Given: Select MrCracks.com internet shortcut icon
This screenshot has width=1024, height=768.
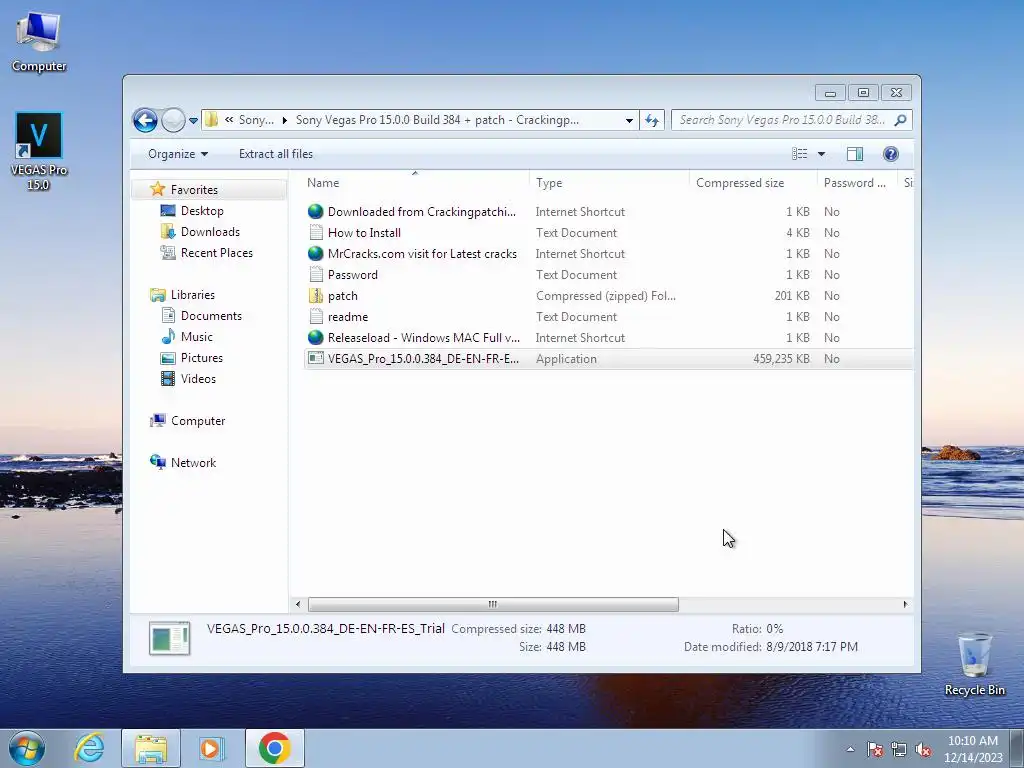Looking at the screenshot, I should coord(315,253).
